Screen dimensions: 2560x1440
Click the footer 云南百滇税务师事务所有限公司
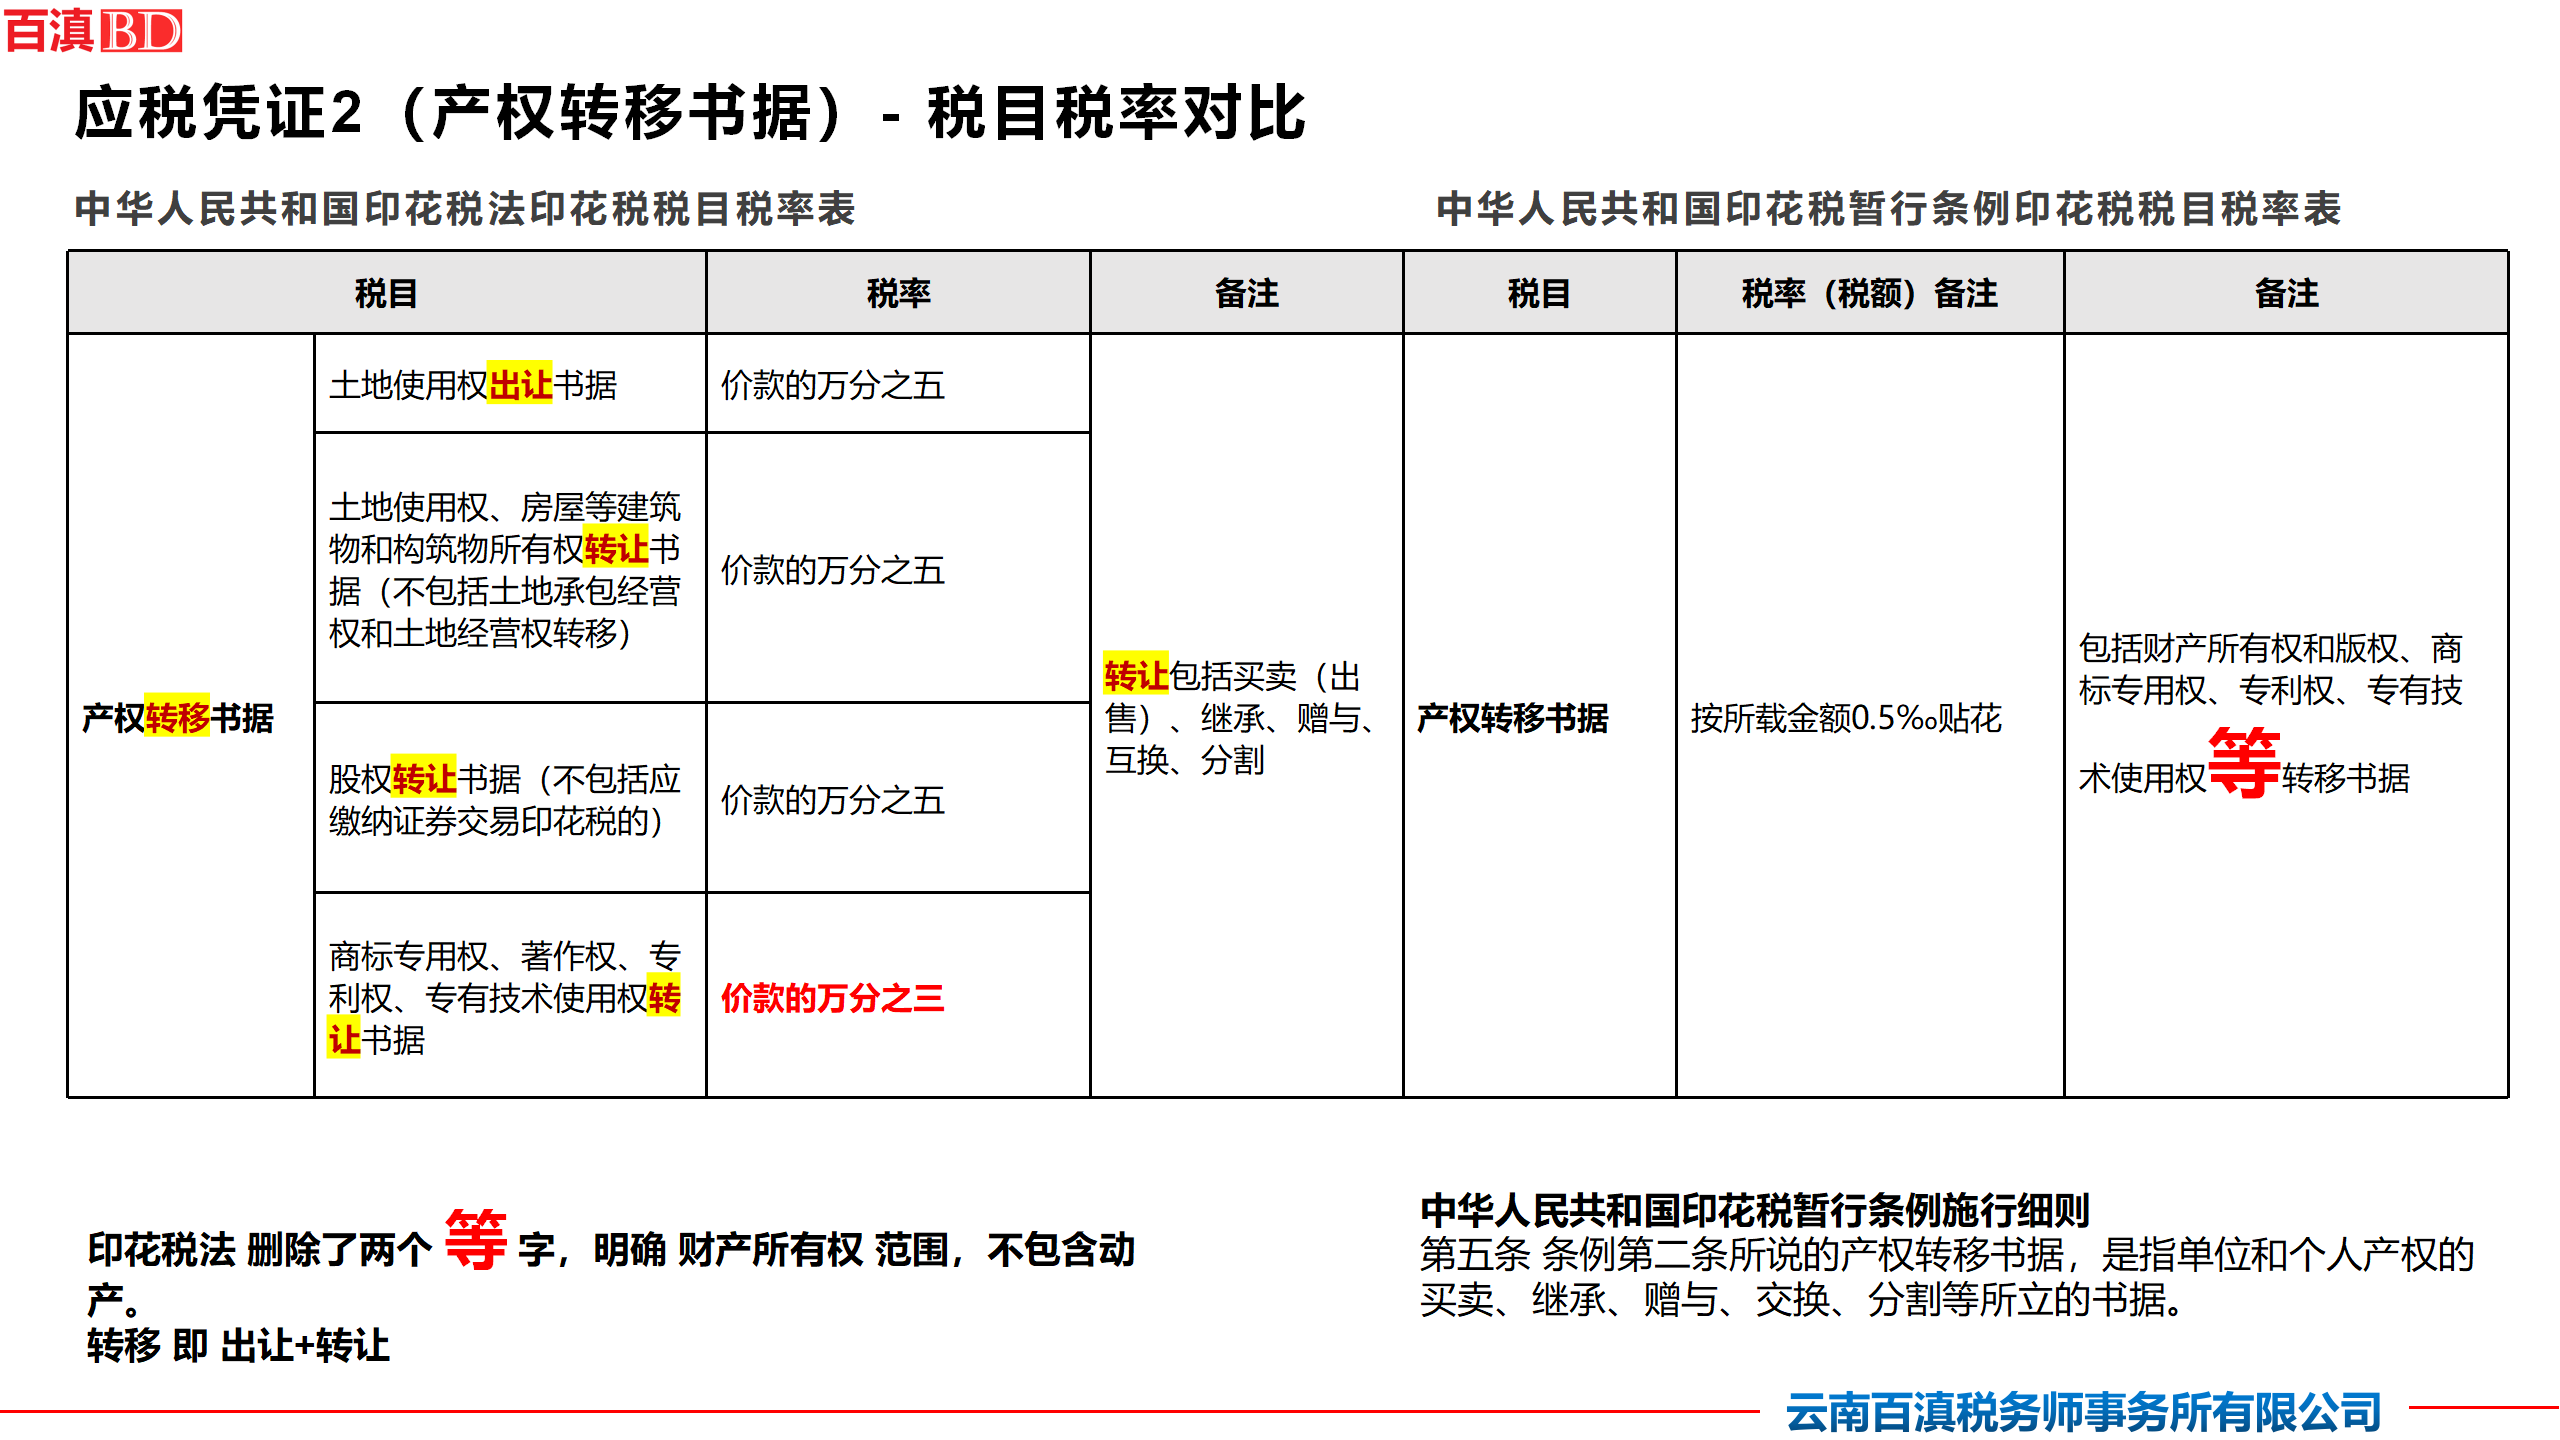[2084, 1412]
